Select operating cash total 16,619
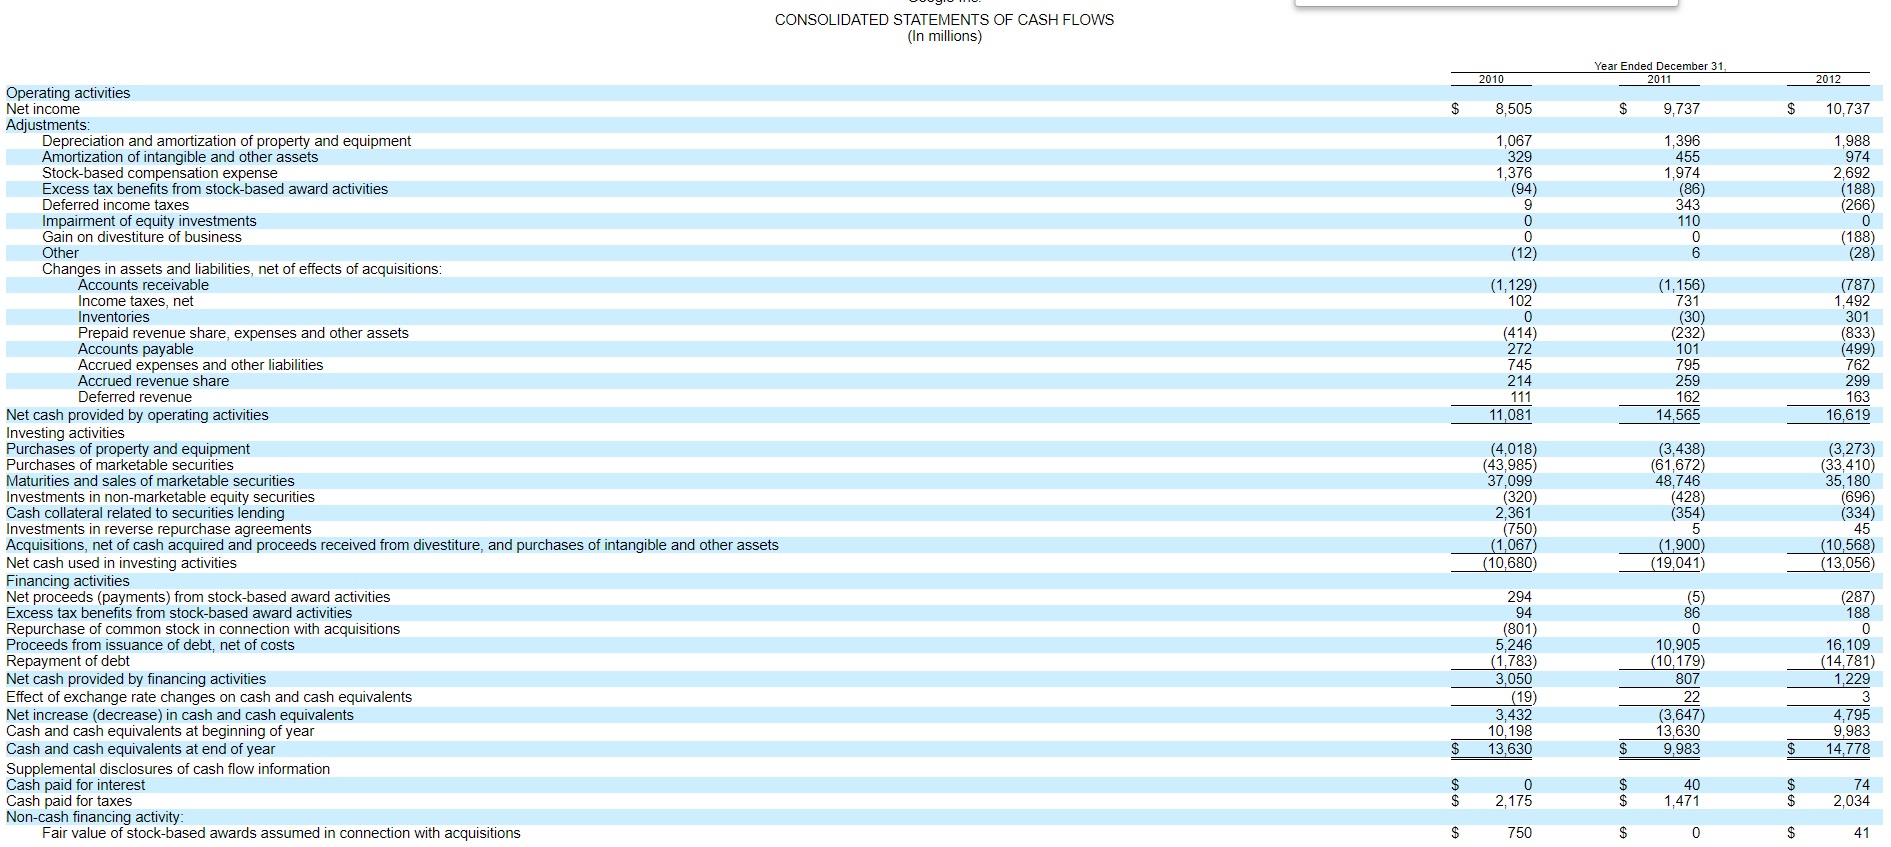Image resolution: width=1891 pixels, height=847 pixels. click(1848, 415)
